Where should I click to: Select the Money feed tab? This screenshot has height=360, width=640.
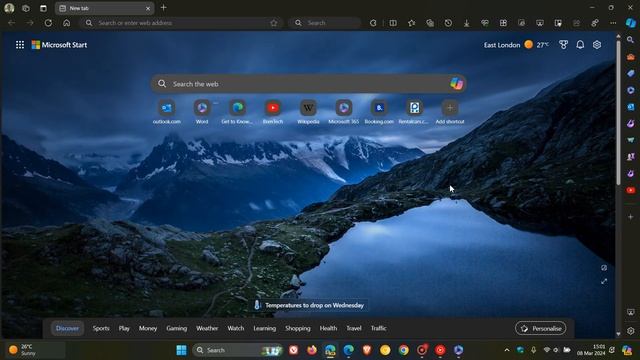(148, 328)
